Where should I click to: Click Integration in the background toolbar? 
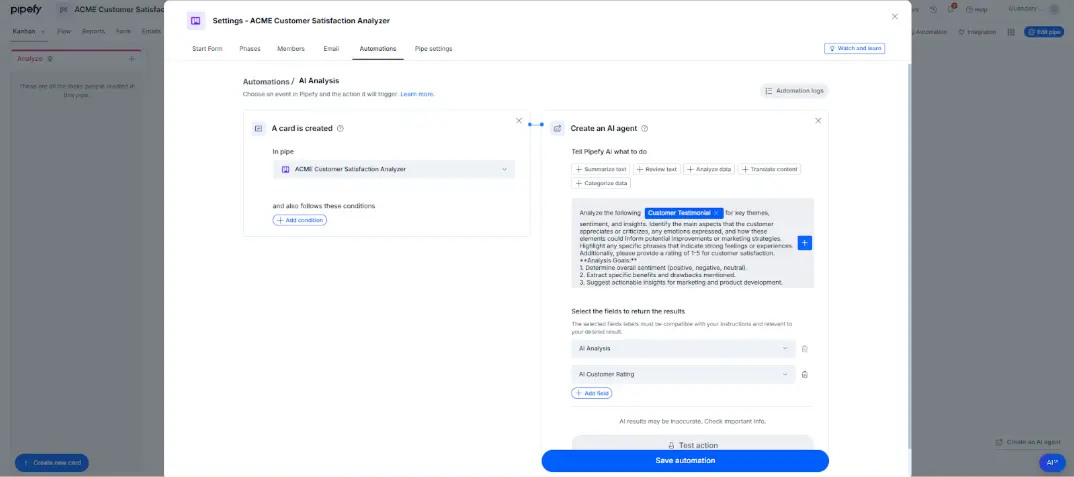(977, 32)
